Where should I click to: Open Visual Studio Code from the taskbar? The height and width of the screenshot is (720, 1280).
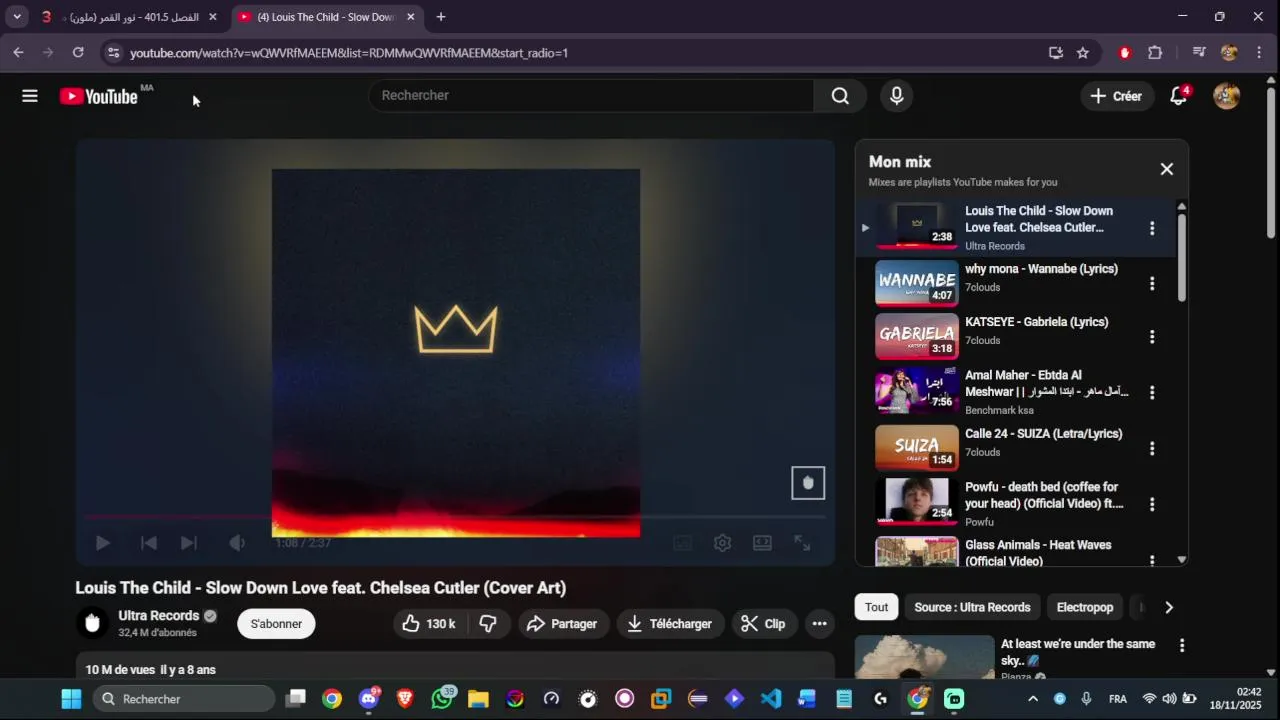[770, 699]
